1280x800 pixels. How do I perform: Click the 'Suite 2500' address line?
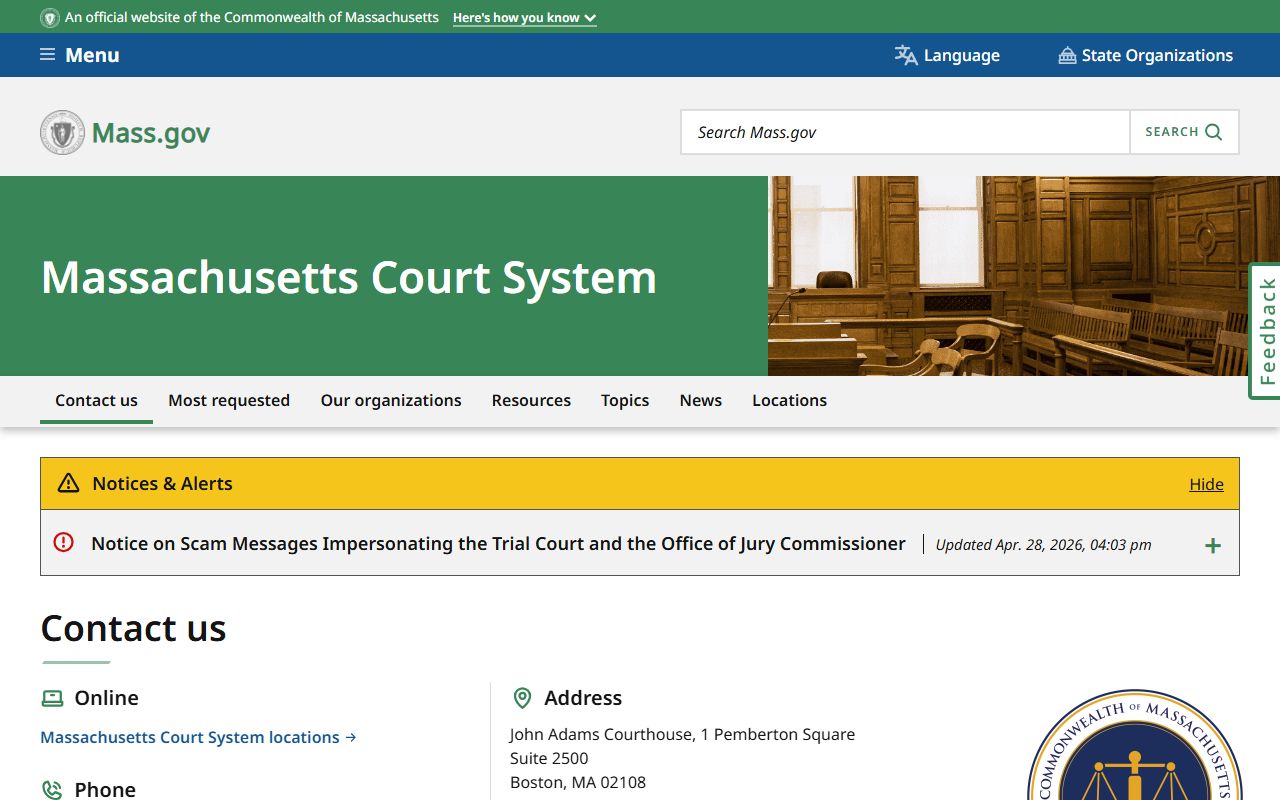549,758
